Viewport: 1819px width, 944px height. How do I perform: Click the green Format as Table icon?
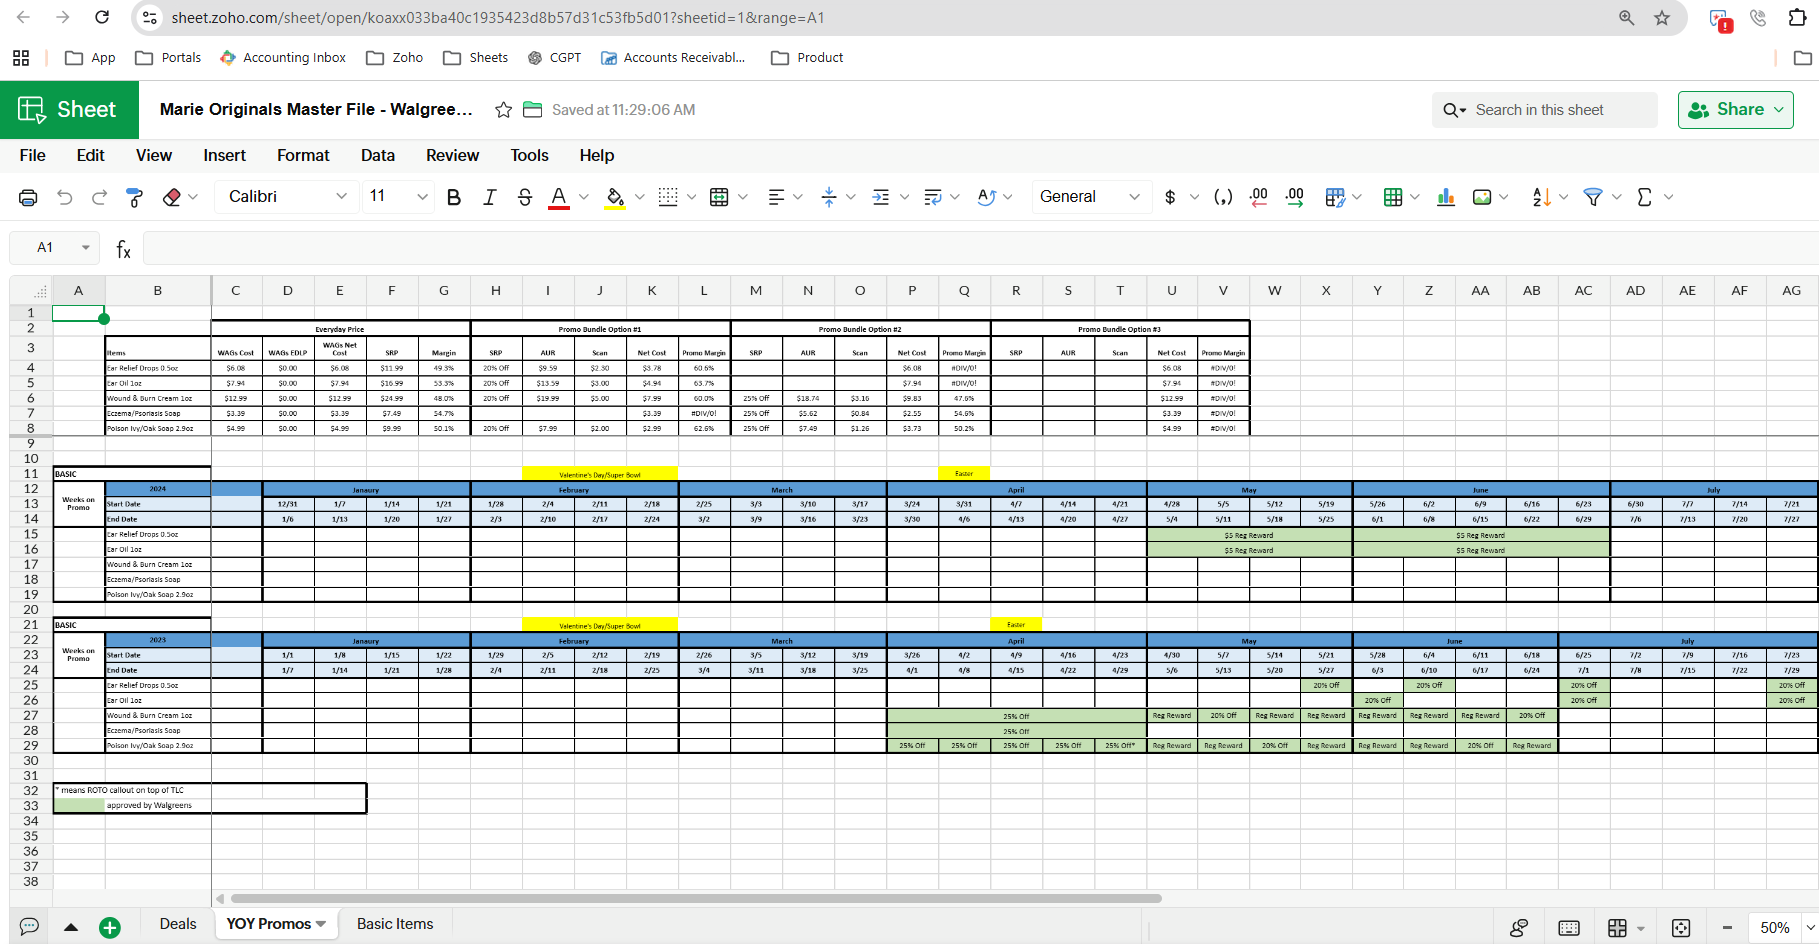pos(1393,197)
